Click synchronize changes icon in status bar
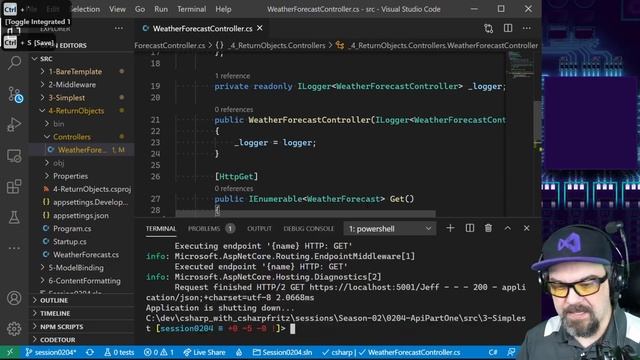This screenshot has width=640, height=360. (90, 352)
